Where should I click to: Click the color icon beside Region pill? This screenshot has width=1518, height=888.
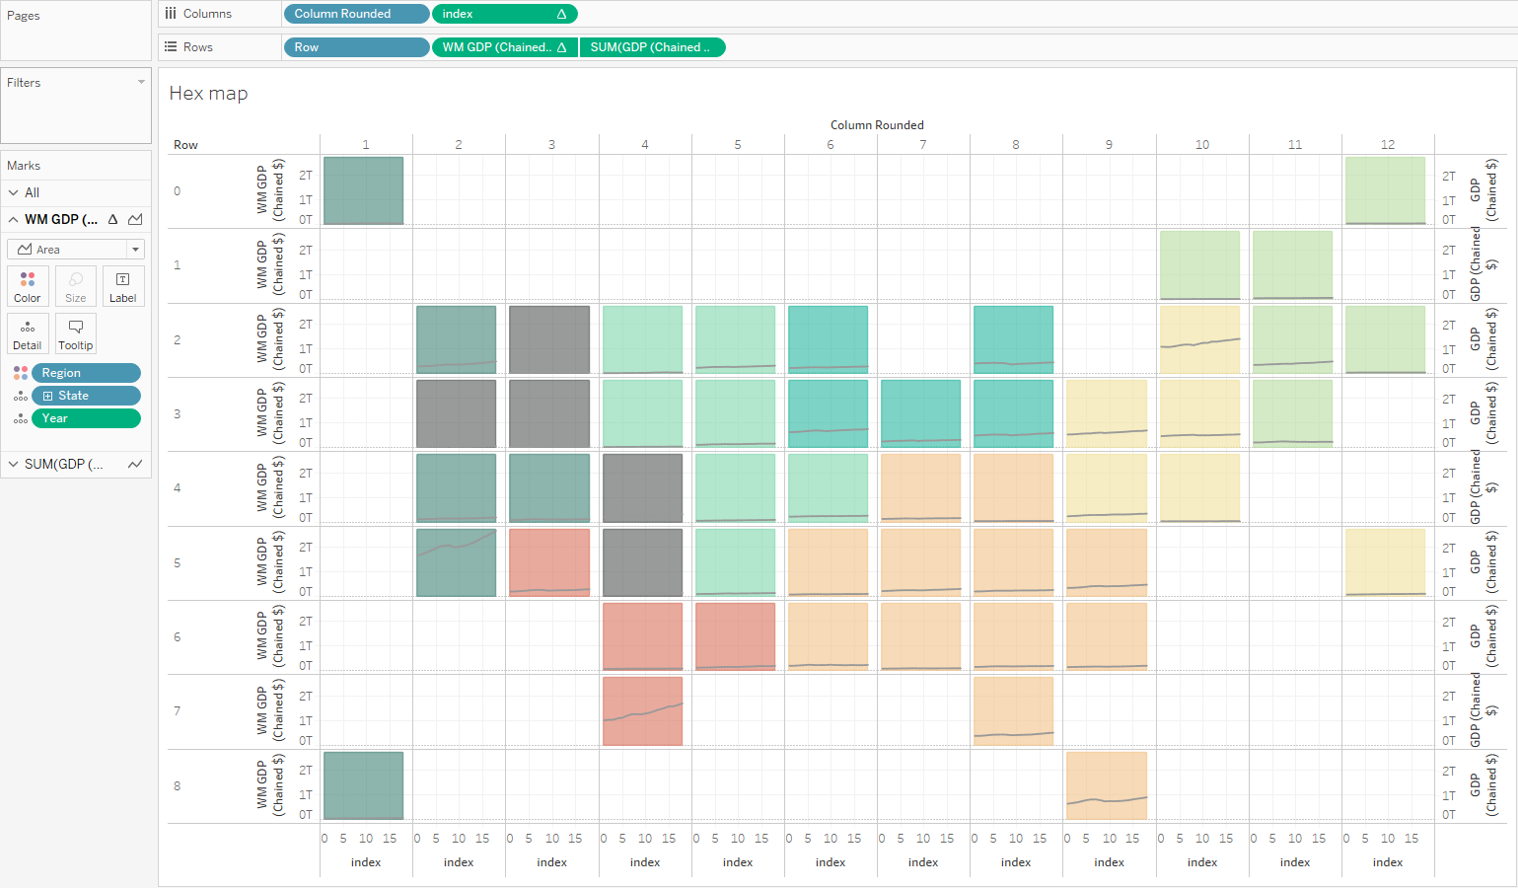coord(20,373)
